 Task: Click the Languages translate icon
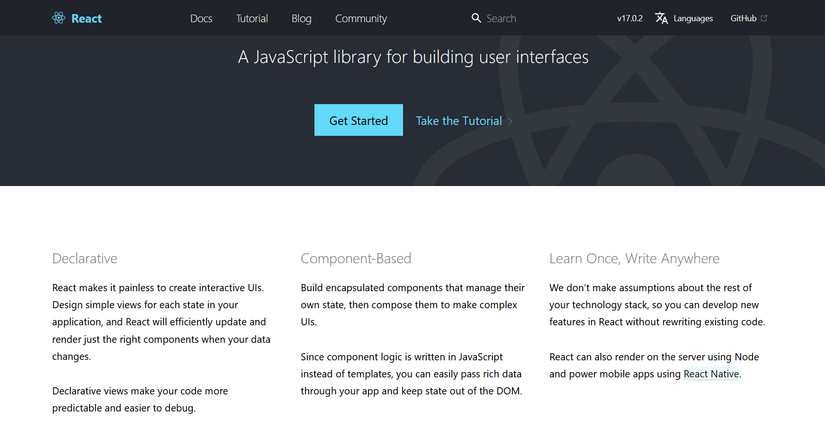pos(661,18)
